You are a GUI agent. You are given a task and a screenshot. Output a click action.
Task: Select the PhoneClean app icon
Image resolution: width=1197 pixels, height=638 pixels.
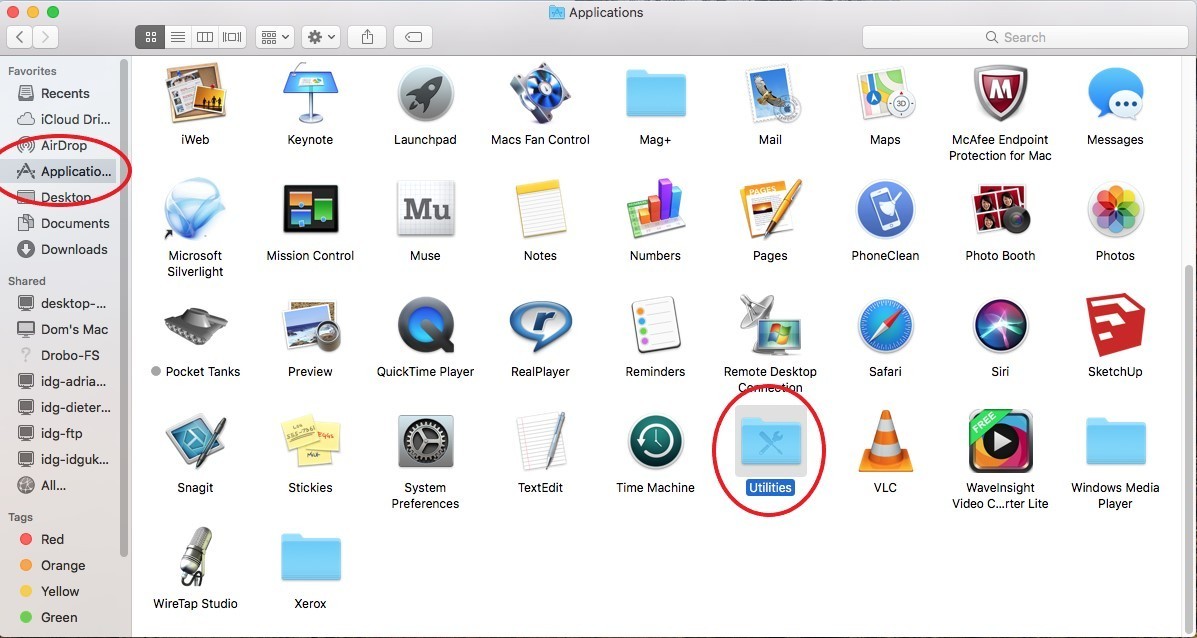click(885, 208)
